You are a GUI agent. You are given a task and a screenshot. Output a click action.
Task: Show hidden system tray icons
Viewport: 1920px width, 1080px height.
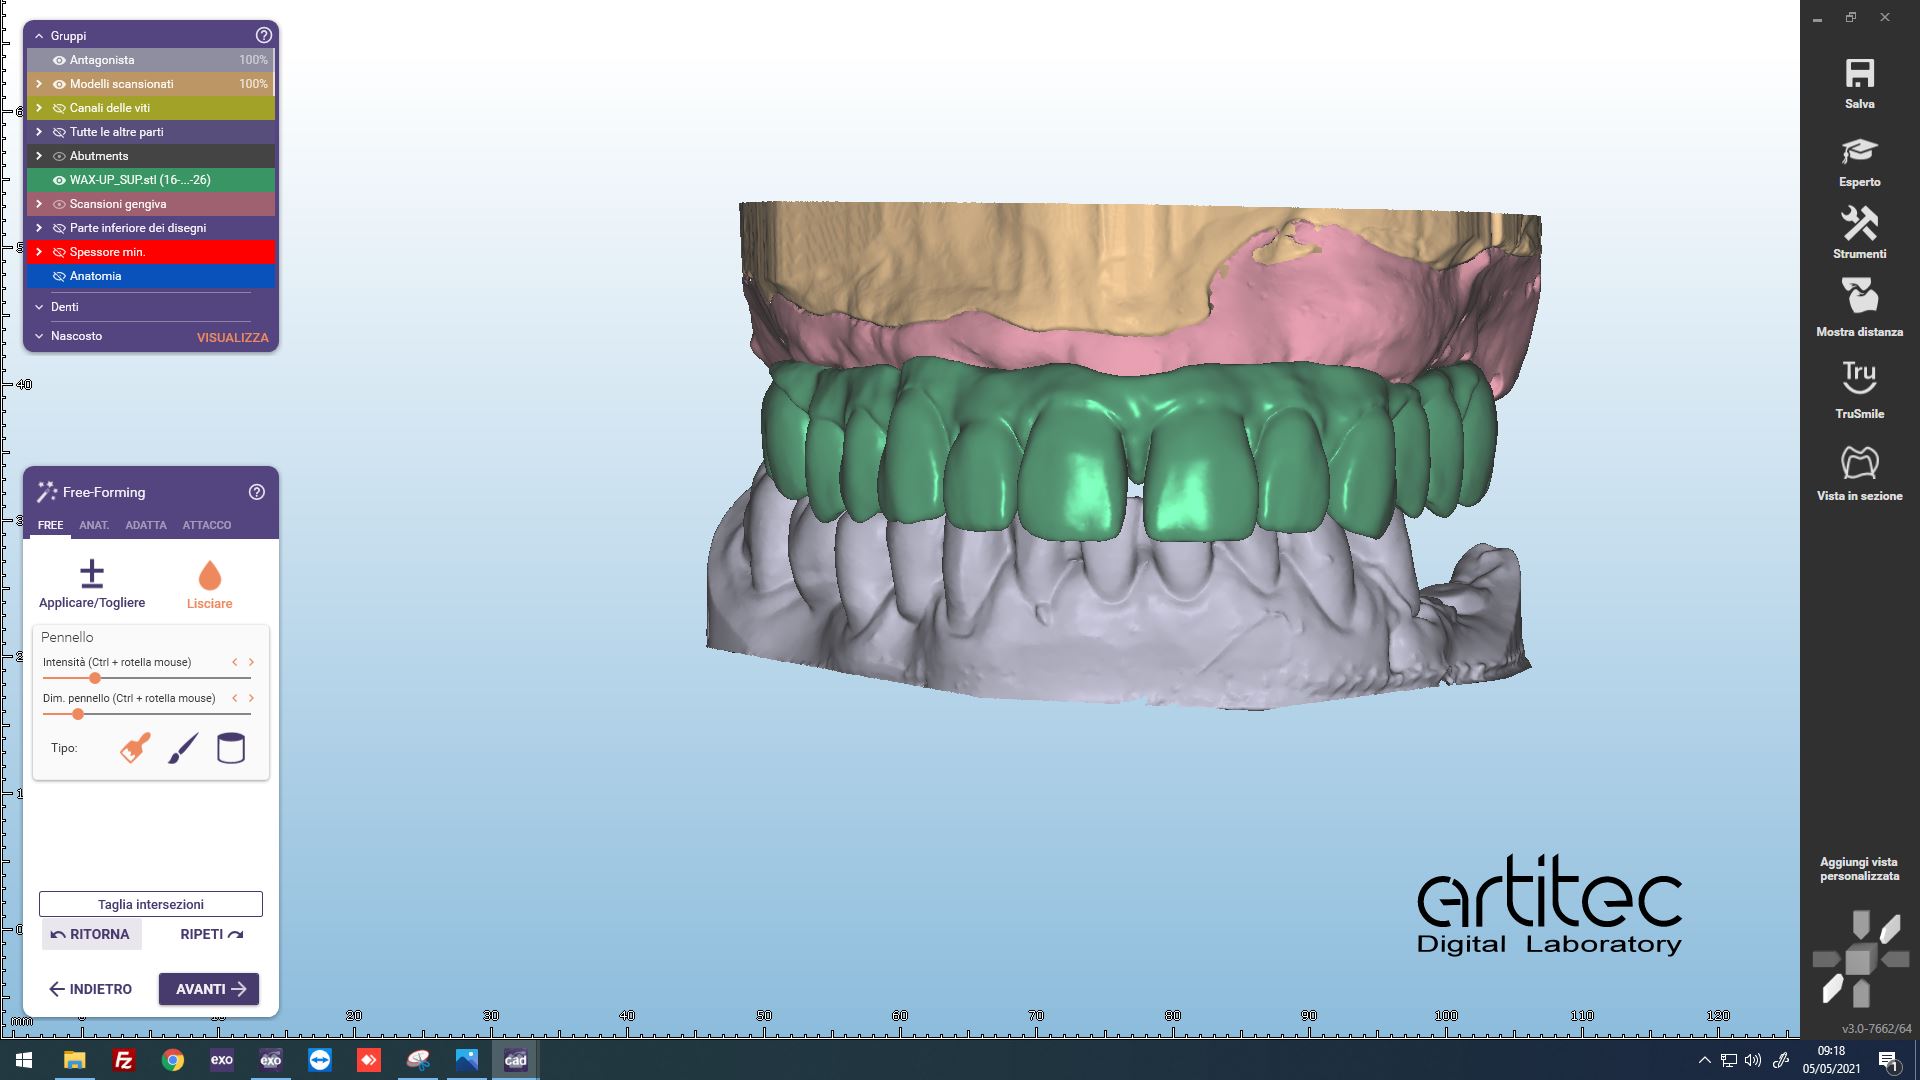1704,1060
